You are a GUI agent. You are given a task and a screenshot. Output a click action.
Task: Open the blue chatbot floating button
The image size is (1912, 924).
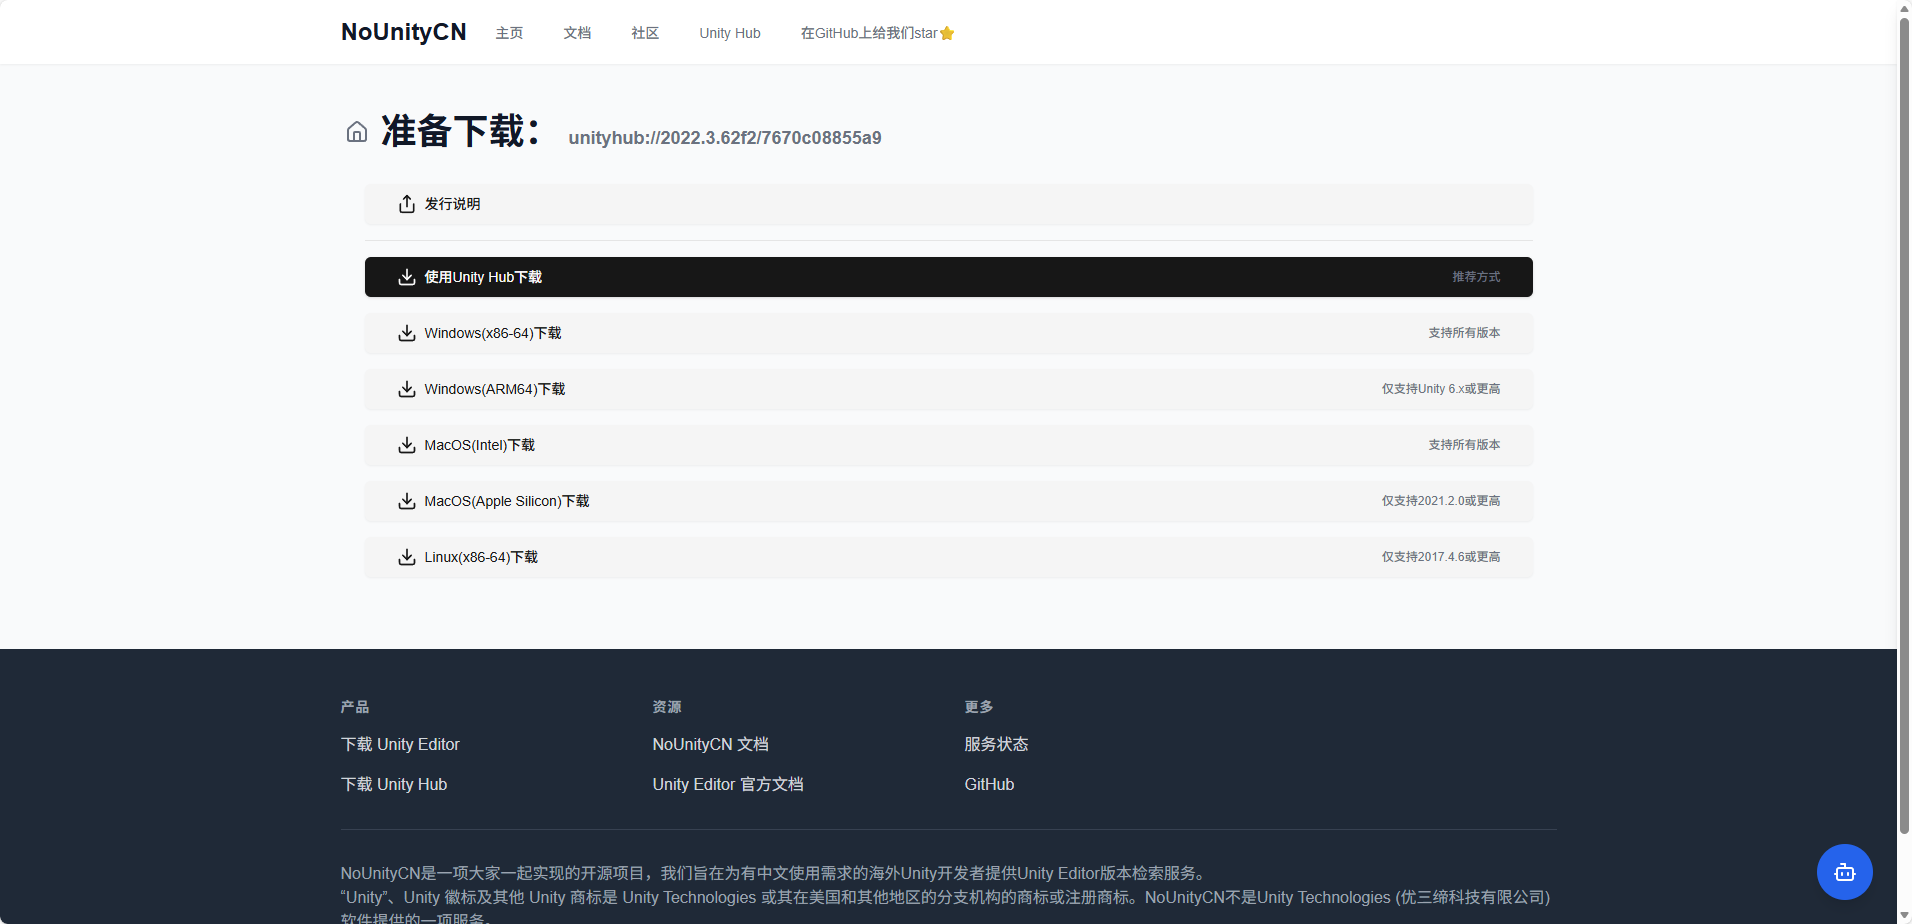(1844, 872)
